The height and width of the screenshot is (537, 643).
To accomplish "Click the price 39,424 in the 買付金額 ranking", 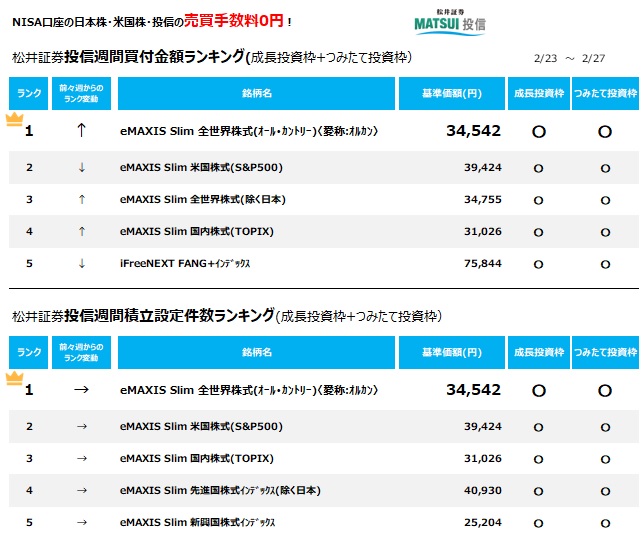I will tap(483, 167).
